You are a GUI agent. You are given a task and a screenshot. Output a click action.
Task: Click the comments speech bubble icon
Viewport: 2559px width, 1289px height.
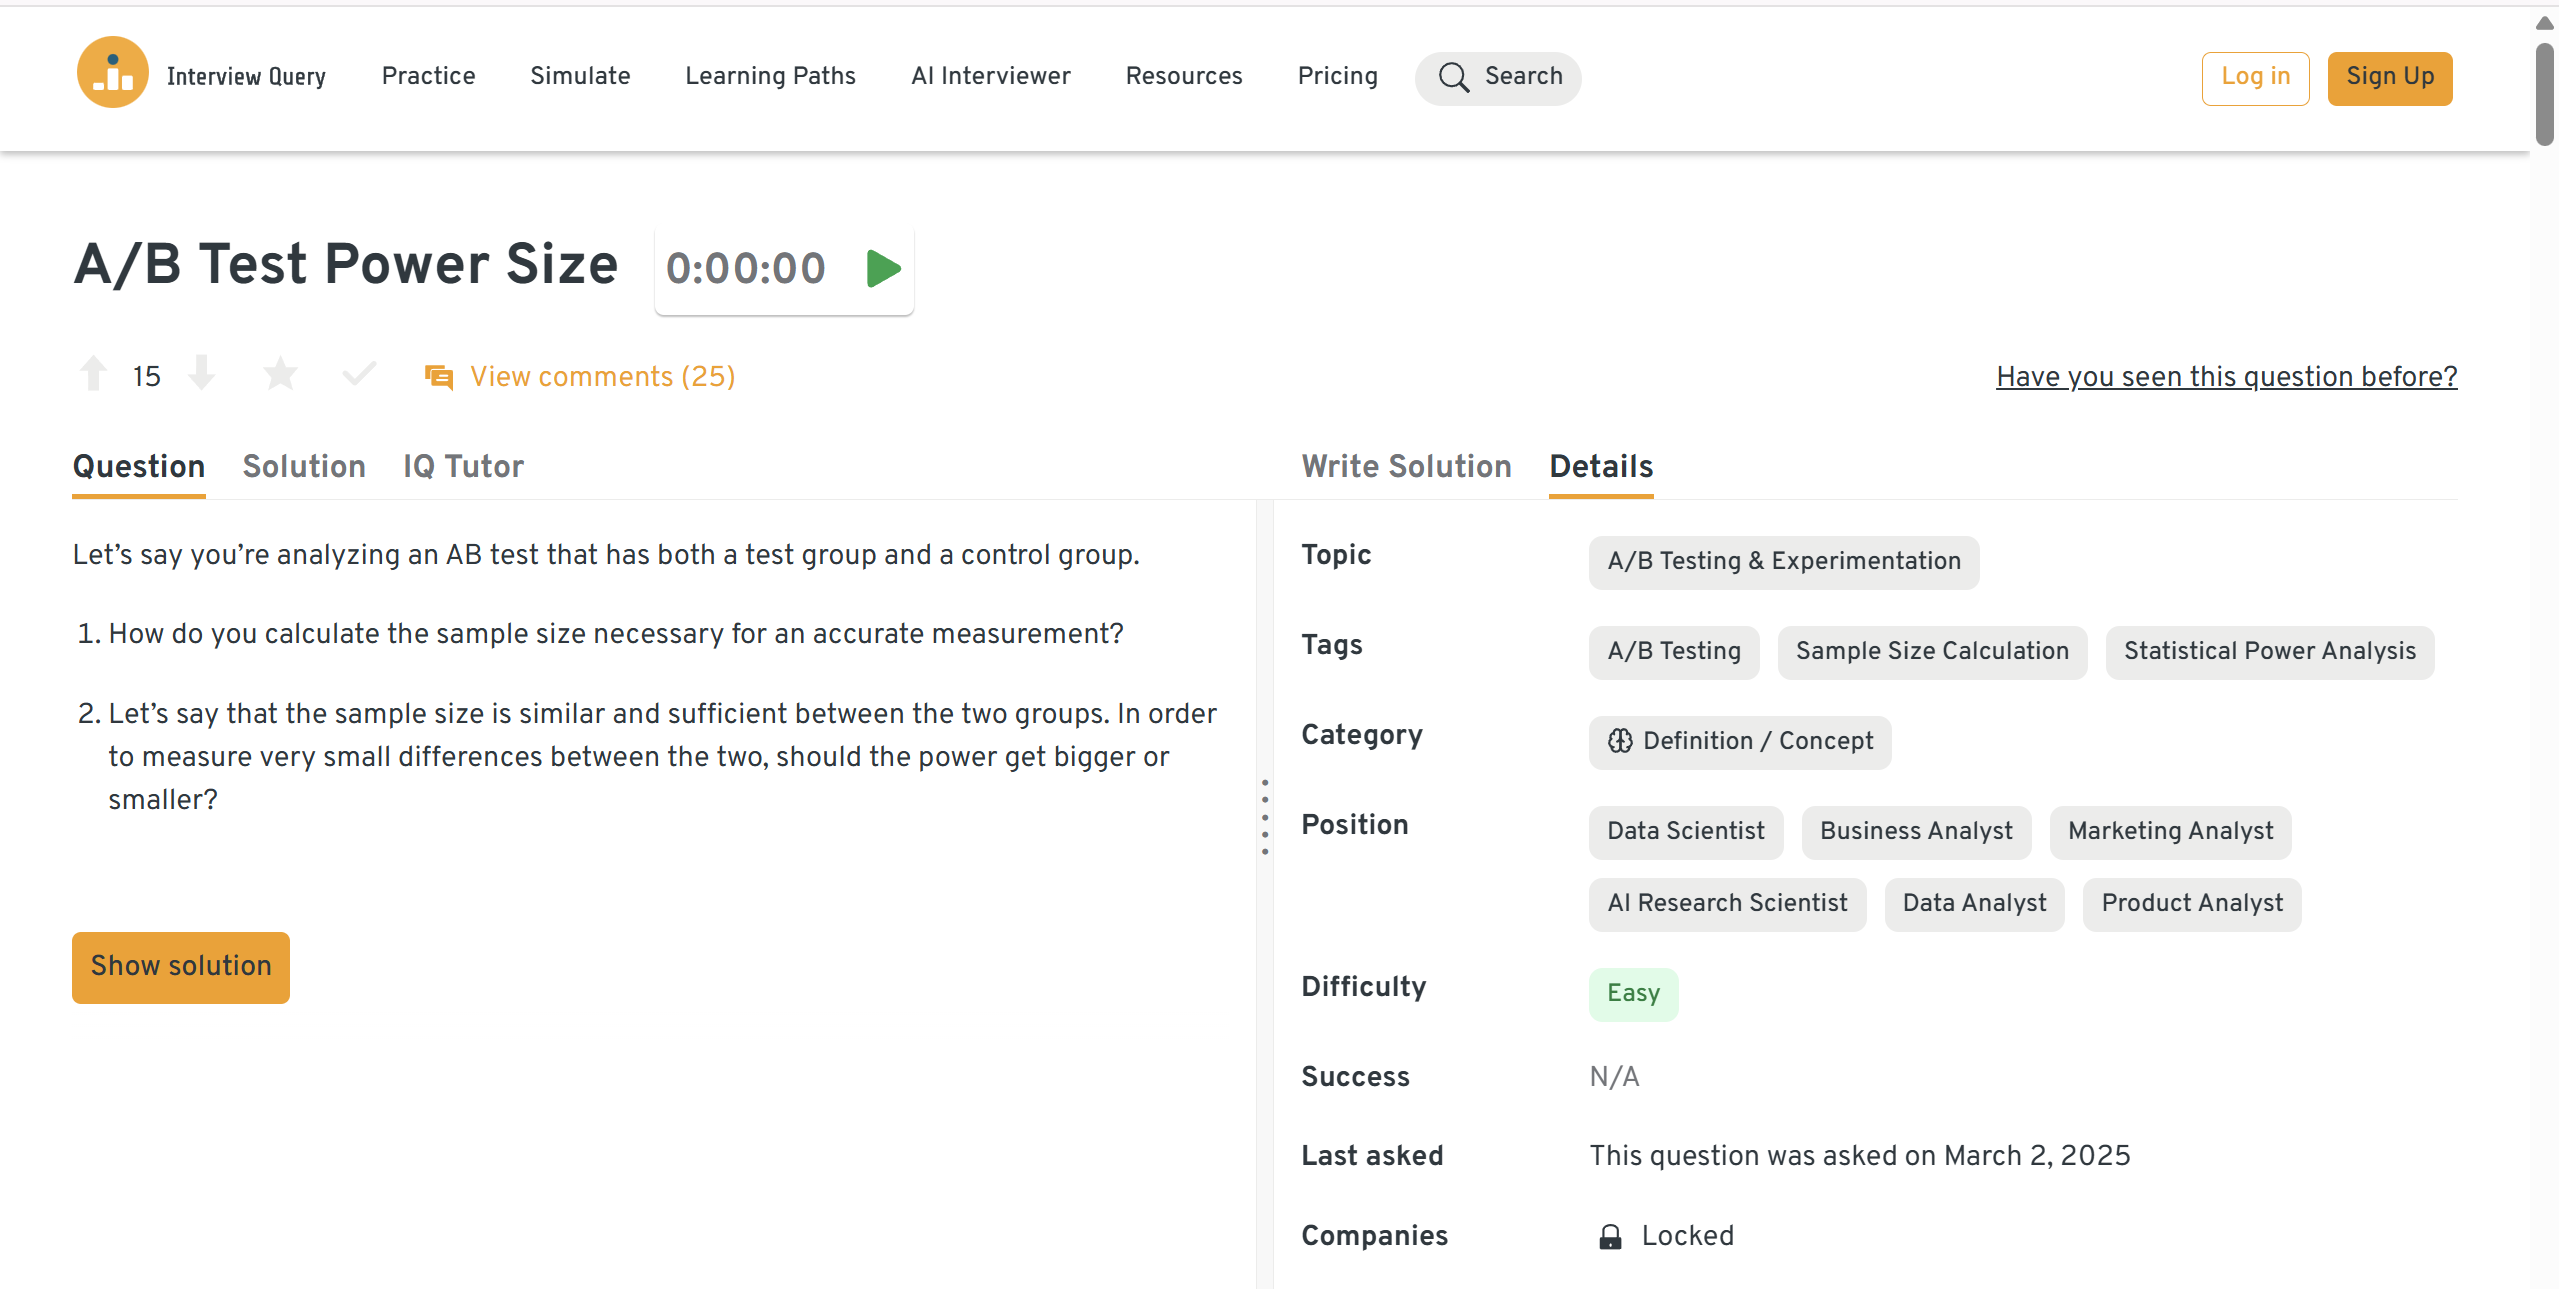439,377
